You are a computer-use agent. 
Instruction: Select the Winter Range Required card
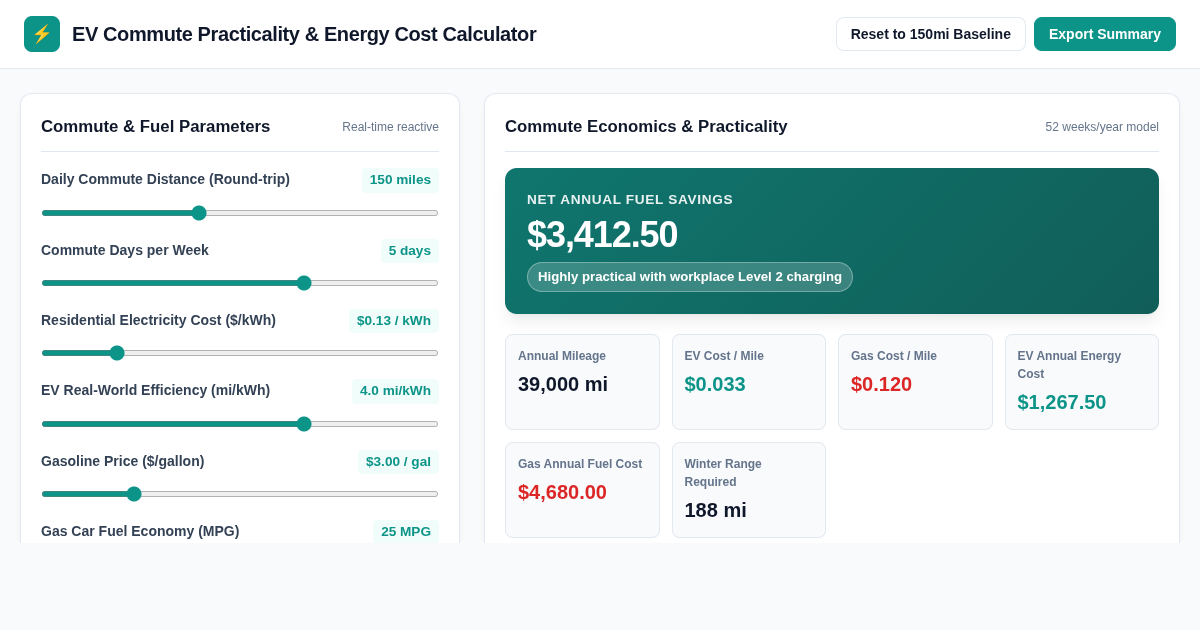click(x=749, y=490)
